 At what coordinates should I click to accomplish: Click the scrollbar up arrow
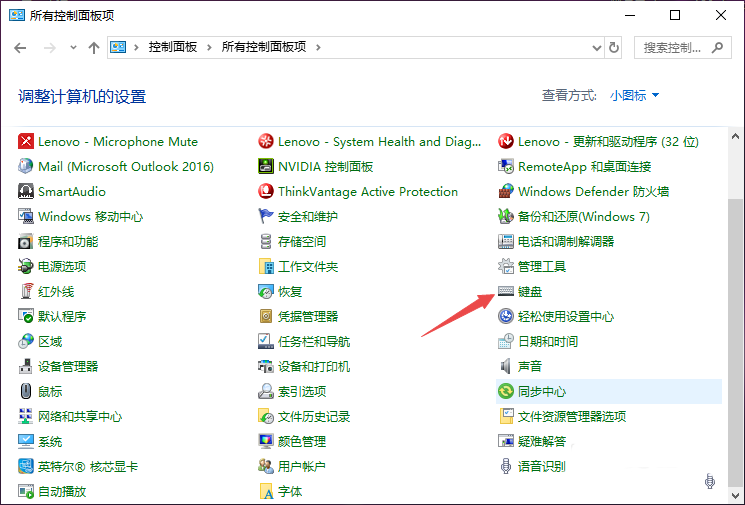click(x=735, y=136)
